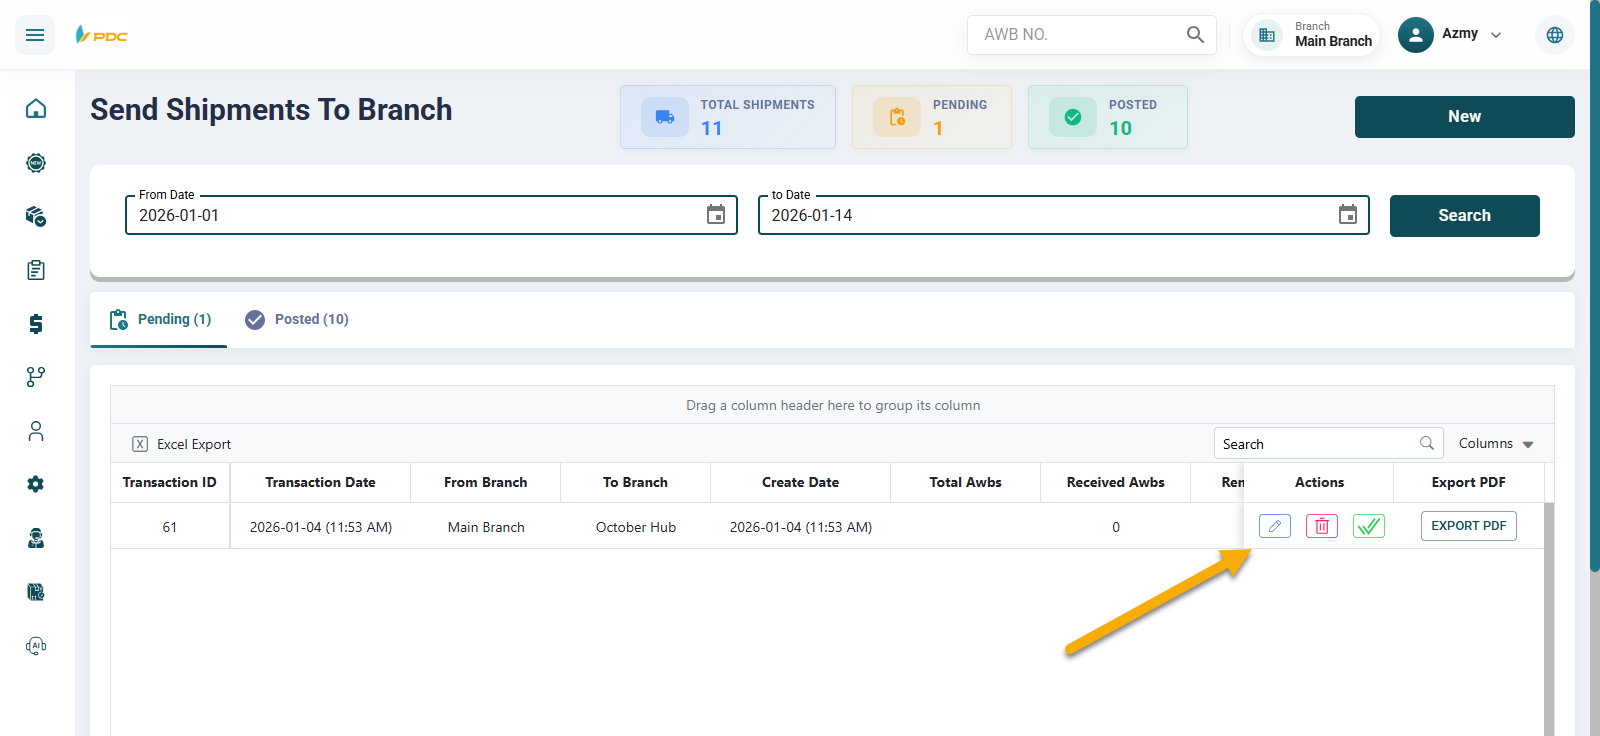
Task: Click the dollar sign sidebar icon
Action: point(36,323)
